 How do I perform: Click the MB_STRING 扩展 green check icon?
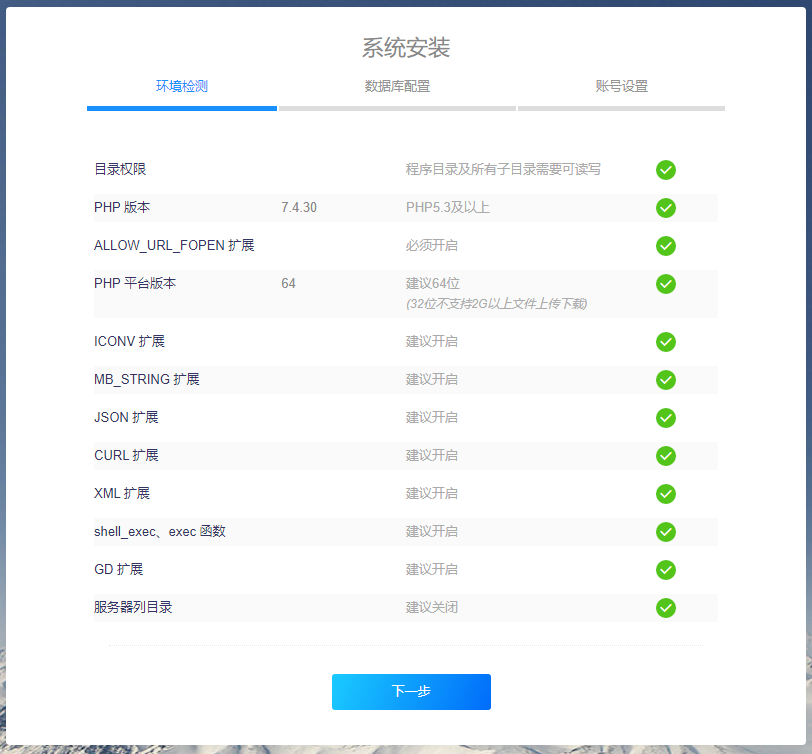pos(666,380)
